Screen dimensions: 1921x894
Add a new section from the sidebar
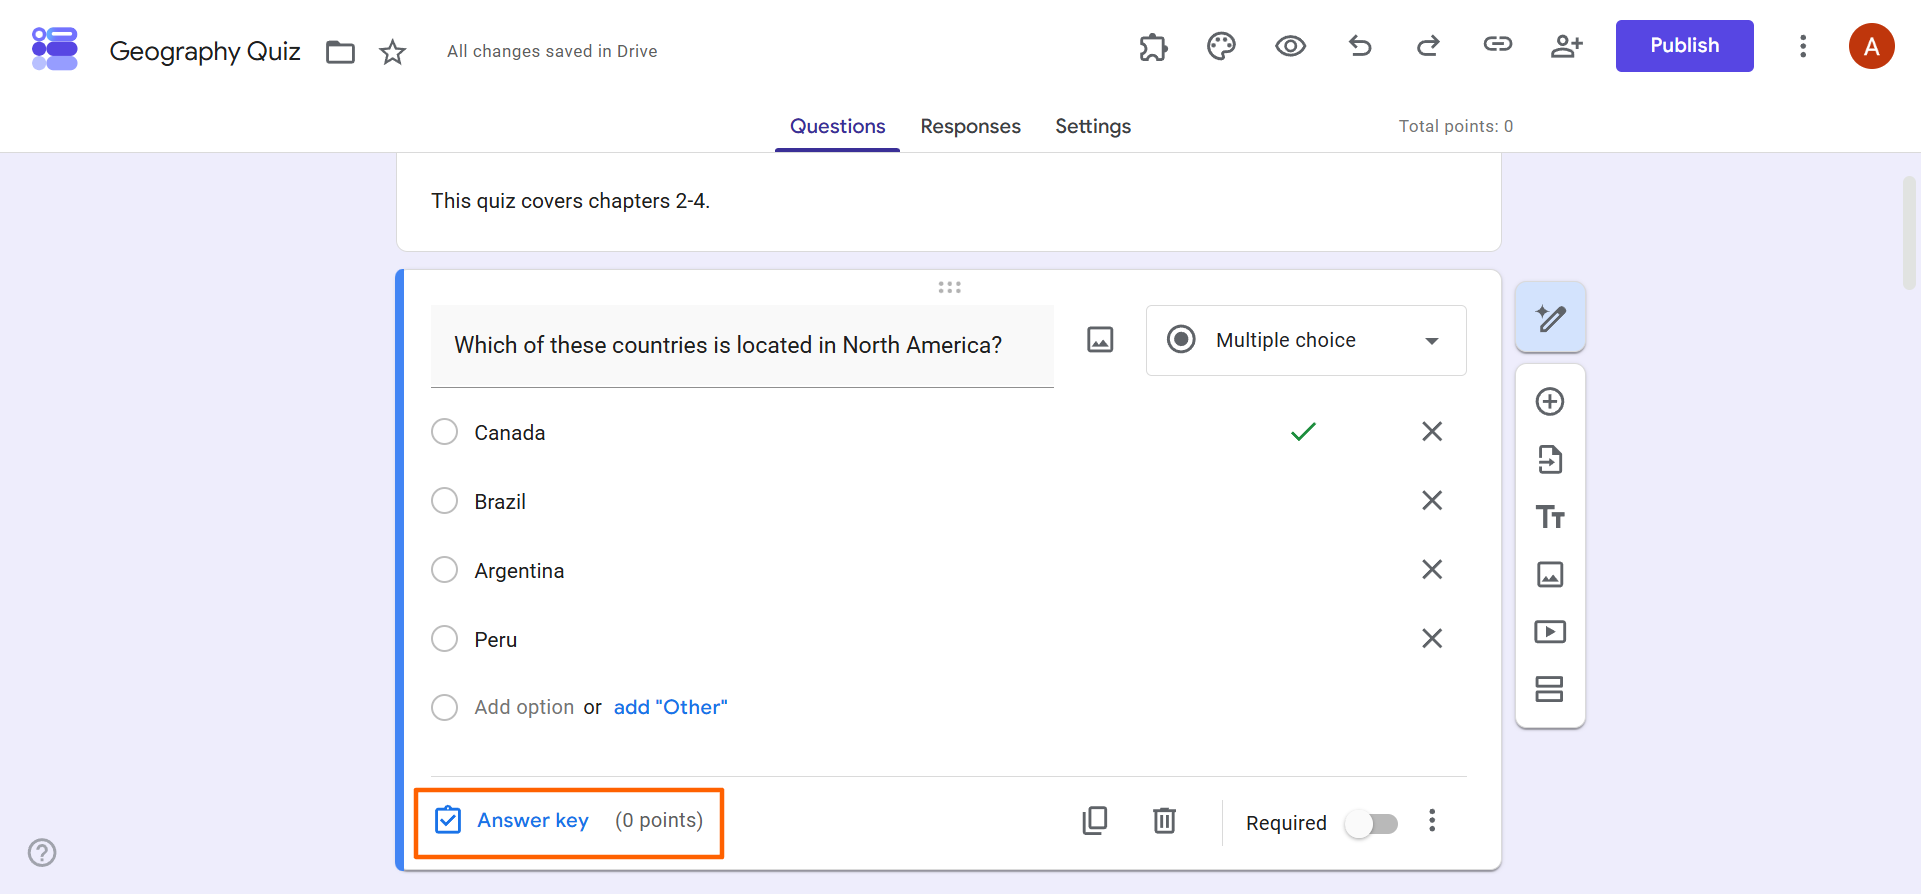click(x=1550, y=689)
